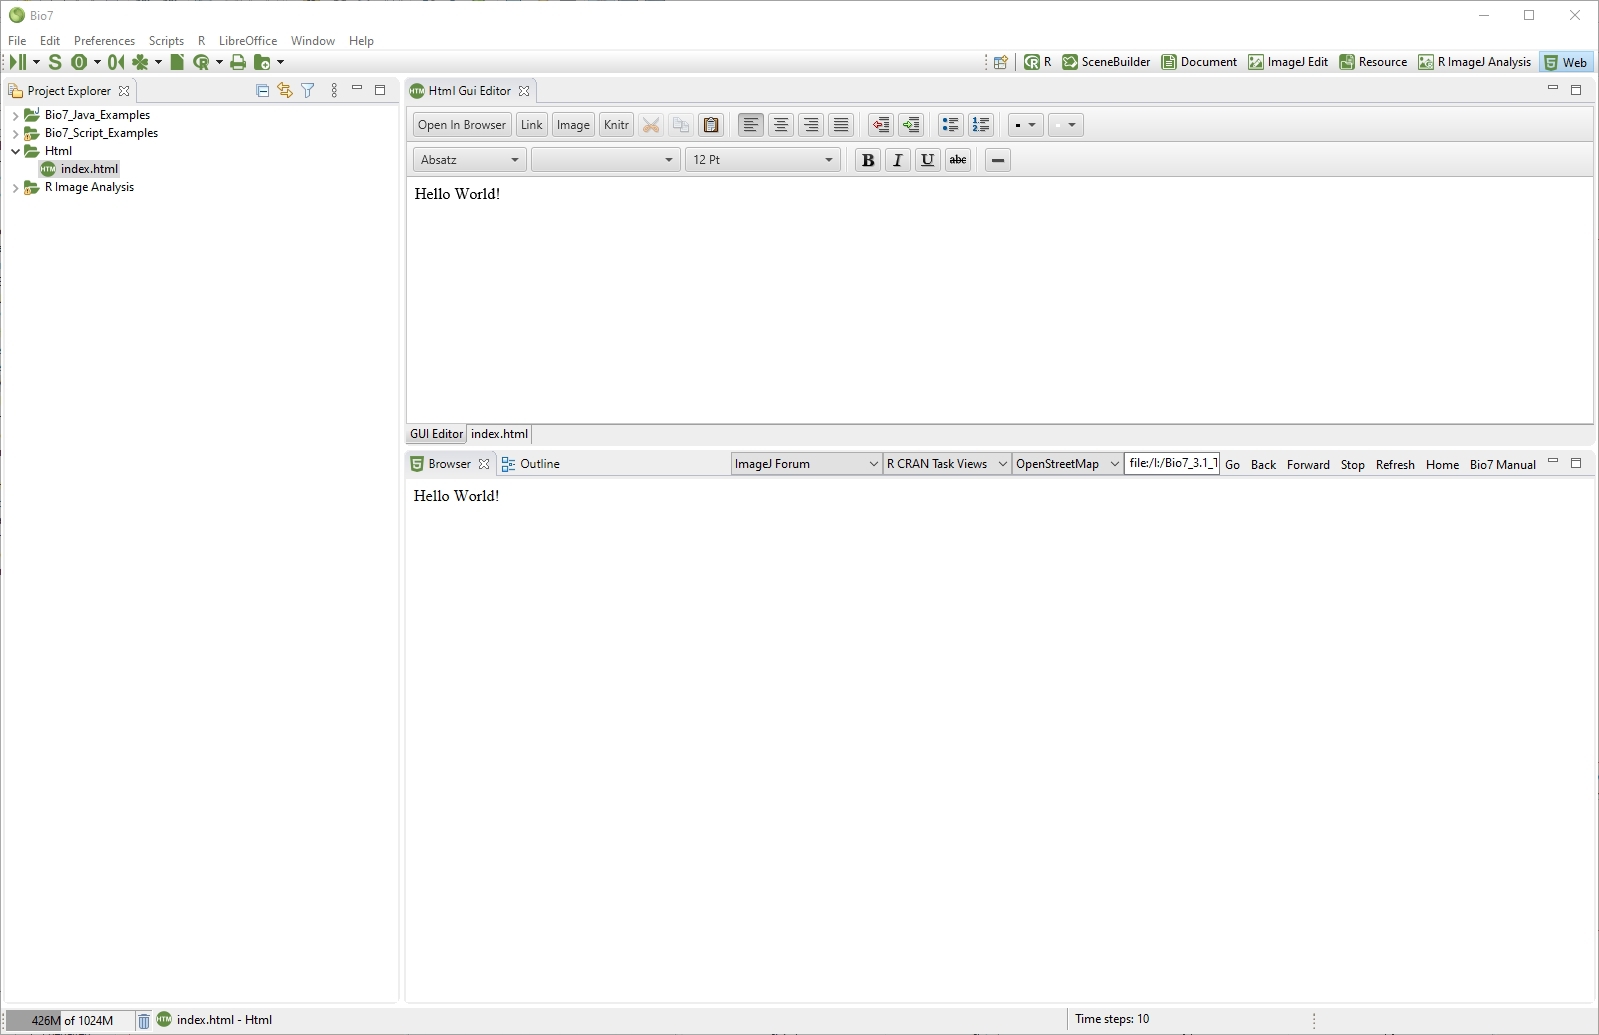Click the play/pause simulation toolbar icon

(18, 62)
